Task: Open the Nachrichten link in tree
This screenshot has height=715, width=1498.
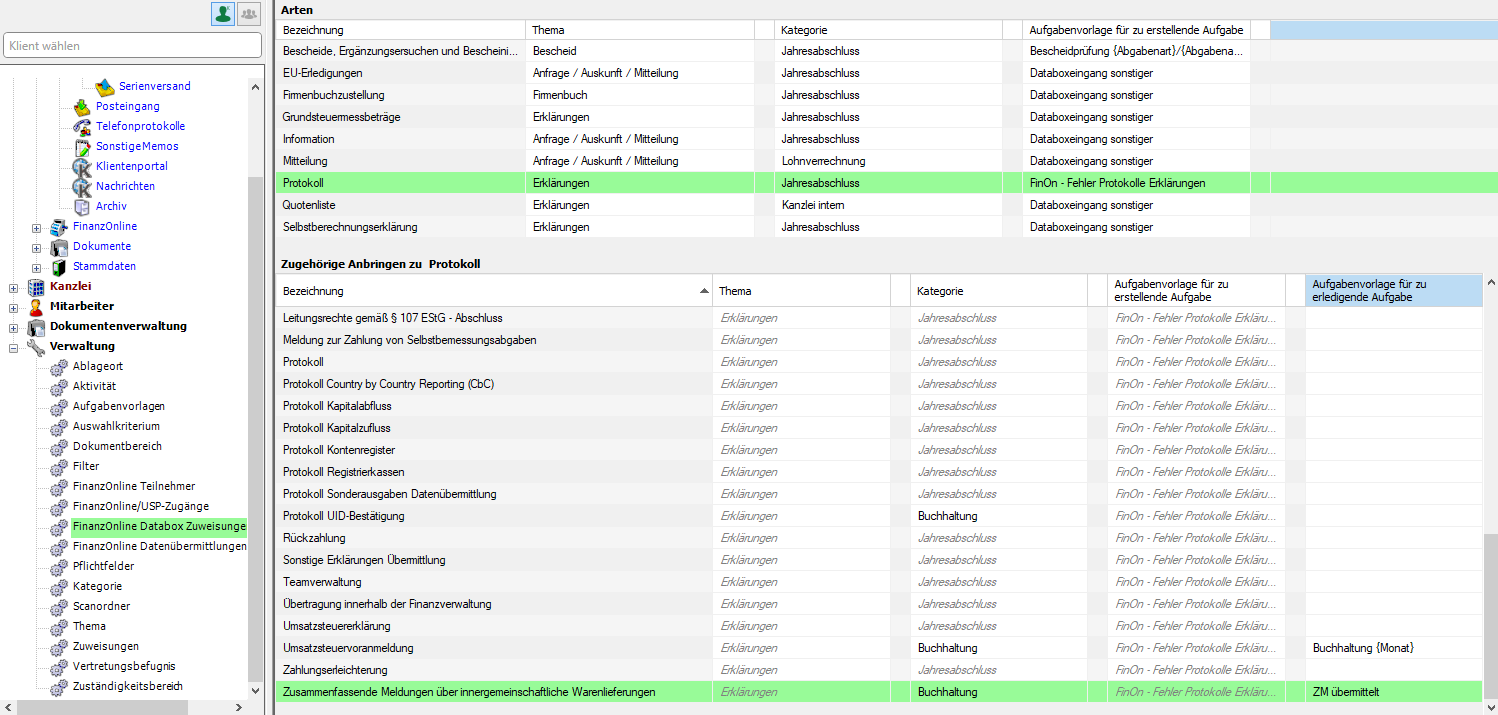Action: 125,186
